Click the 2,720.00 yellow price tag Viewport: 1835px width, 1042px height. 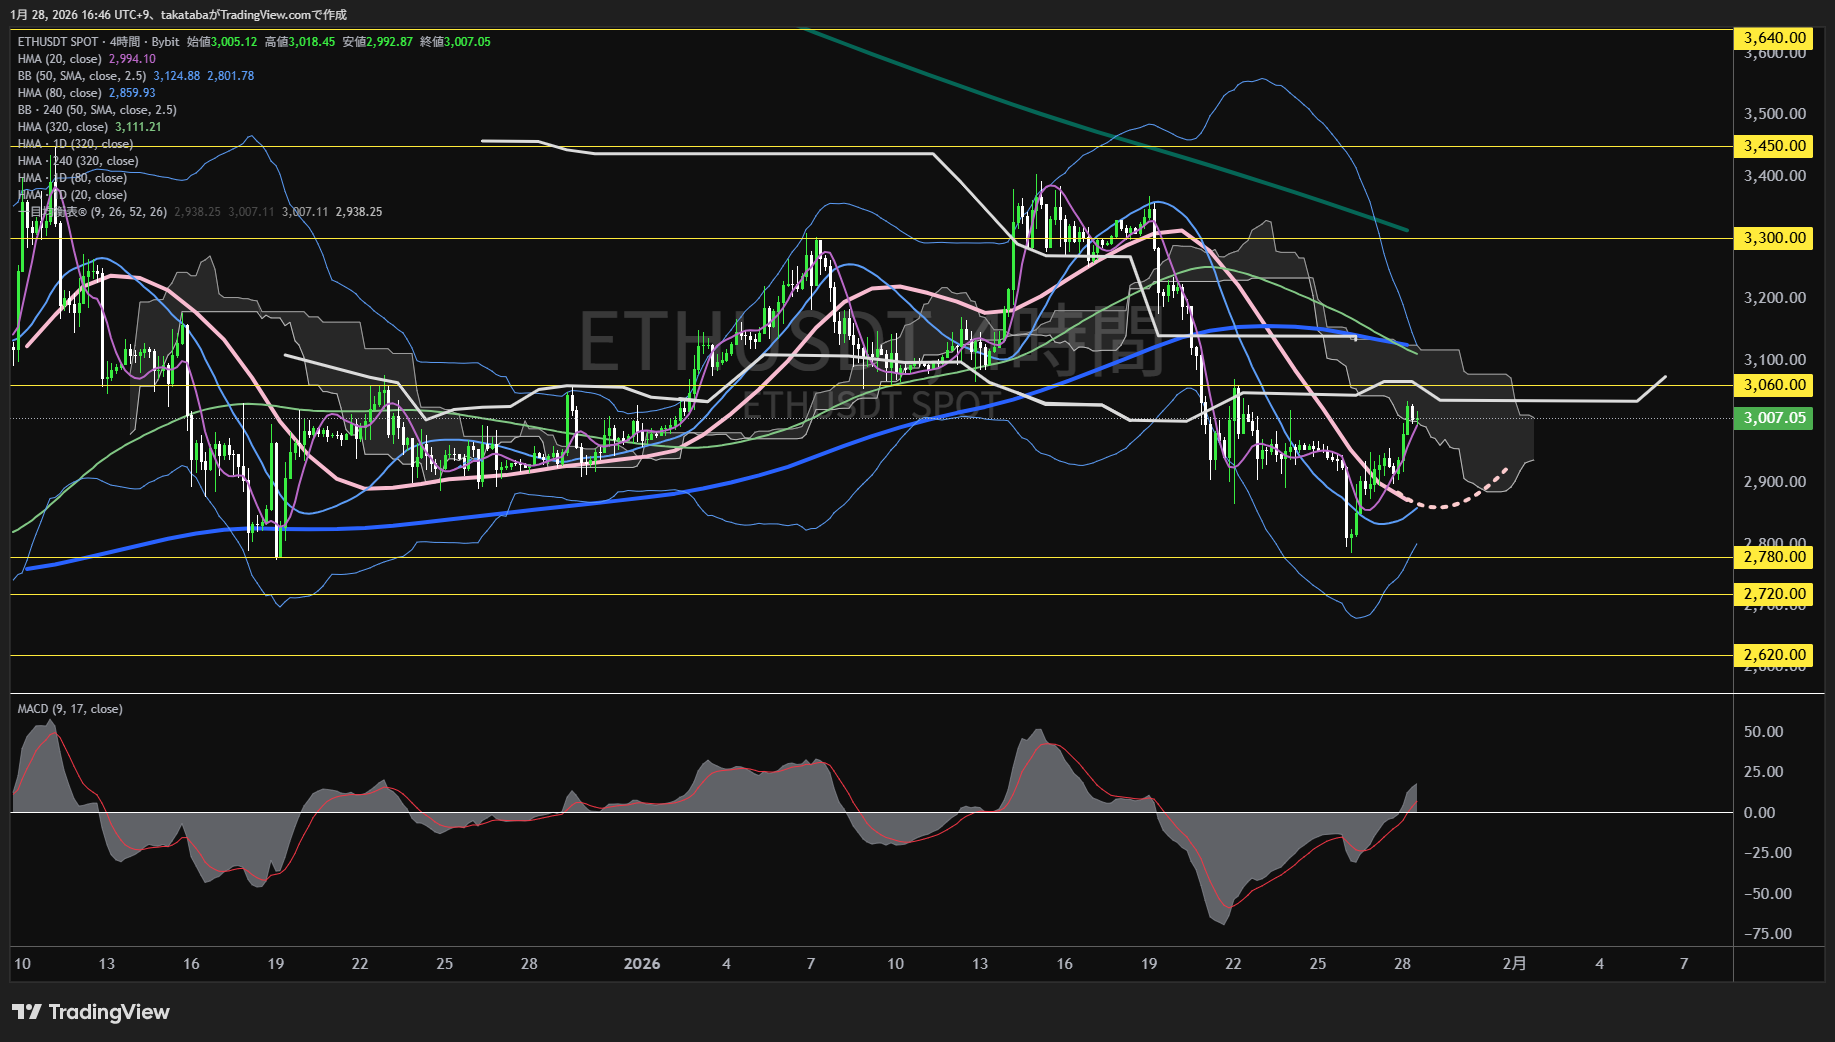coord(1774,594)
